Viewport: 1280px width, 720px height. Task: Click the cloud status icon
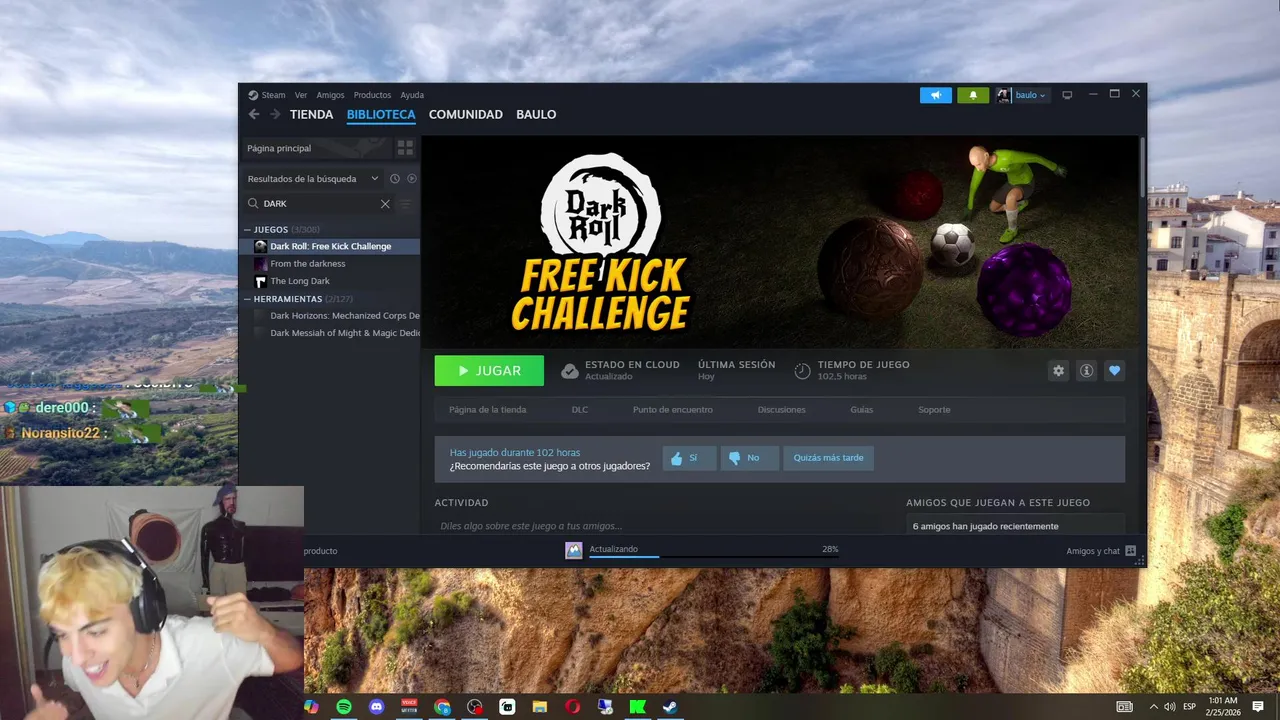tap(570, 371)
